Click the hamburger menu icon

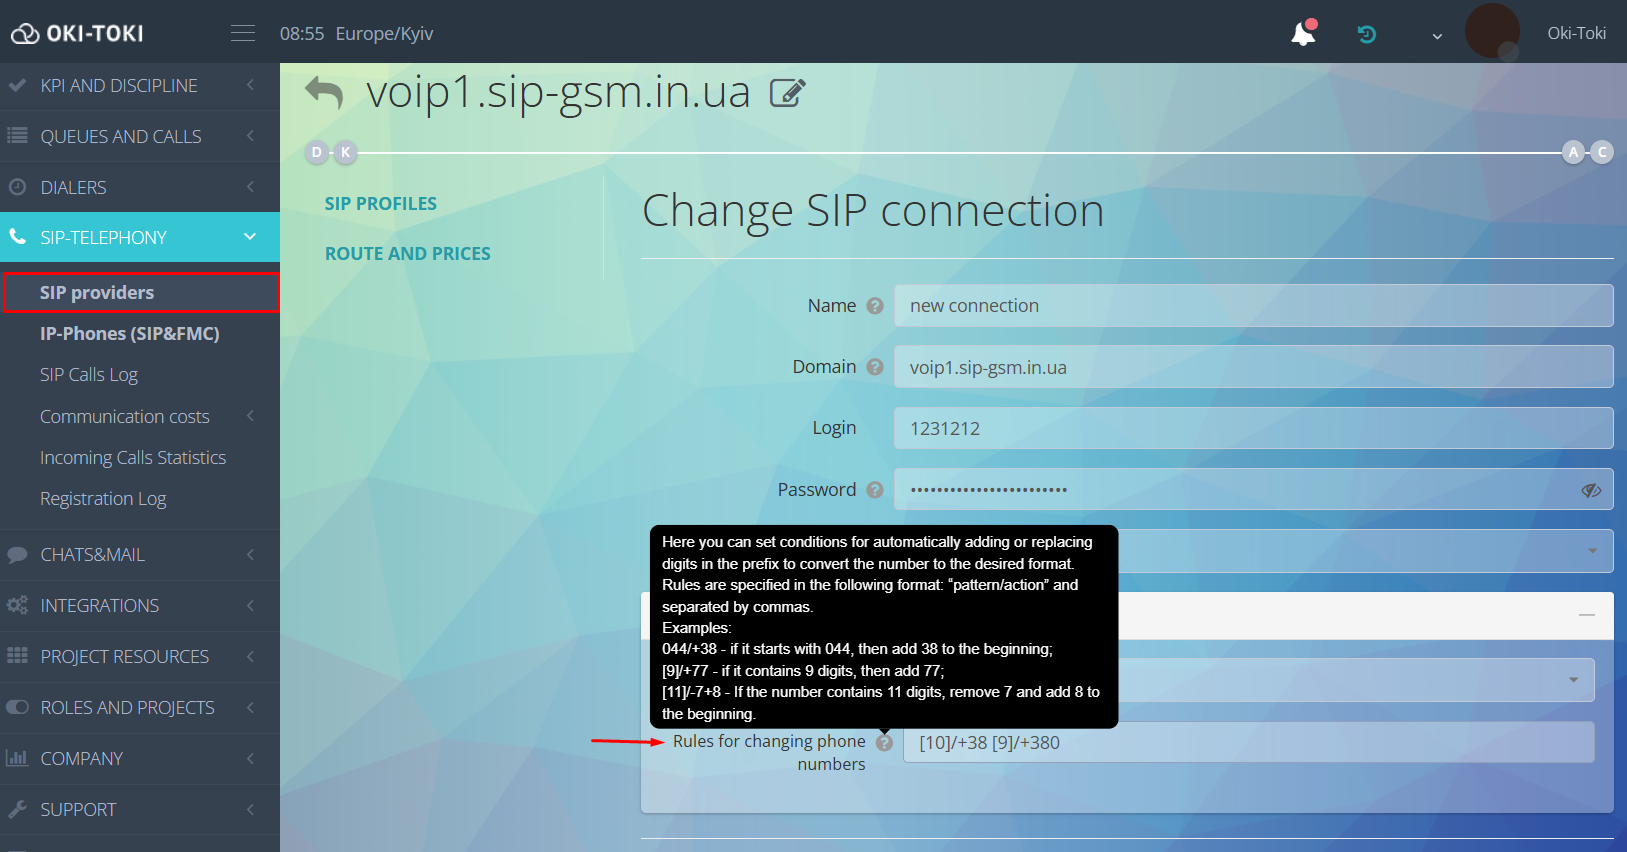(243, 33)
